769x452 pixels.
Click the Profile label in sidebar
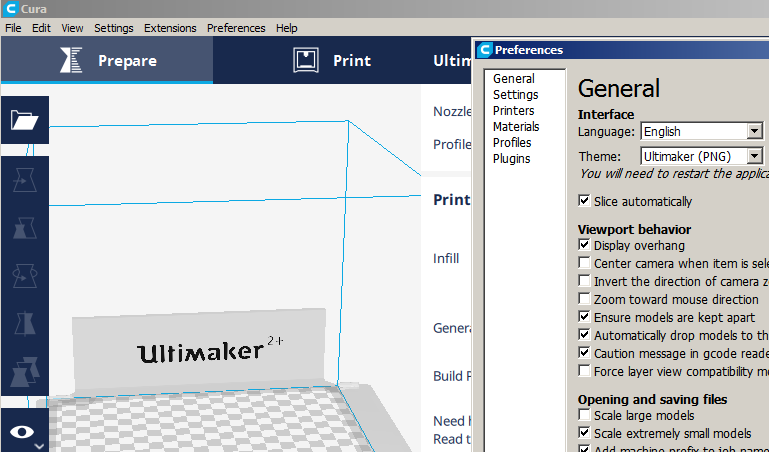(x=452, y=144)
